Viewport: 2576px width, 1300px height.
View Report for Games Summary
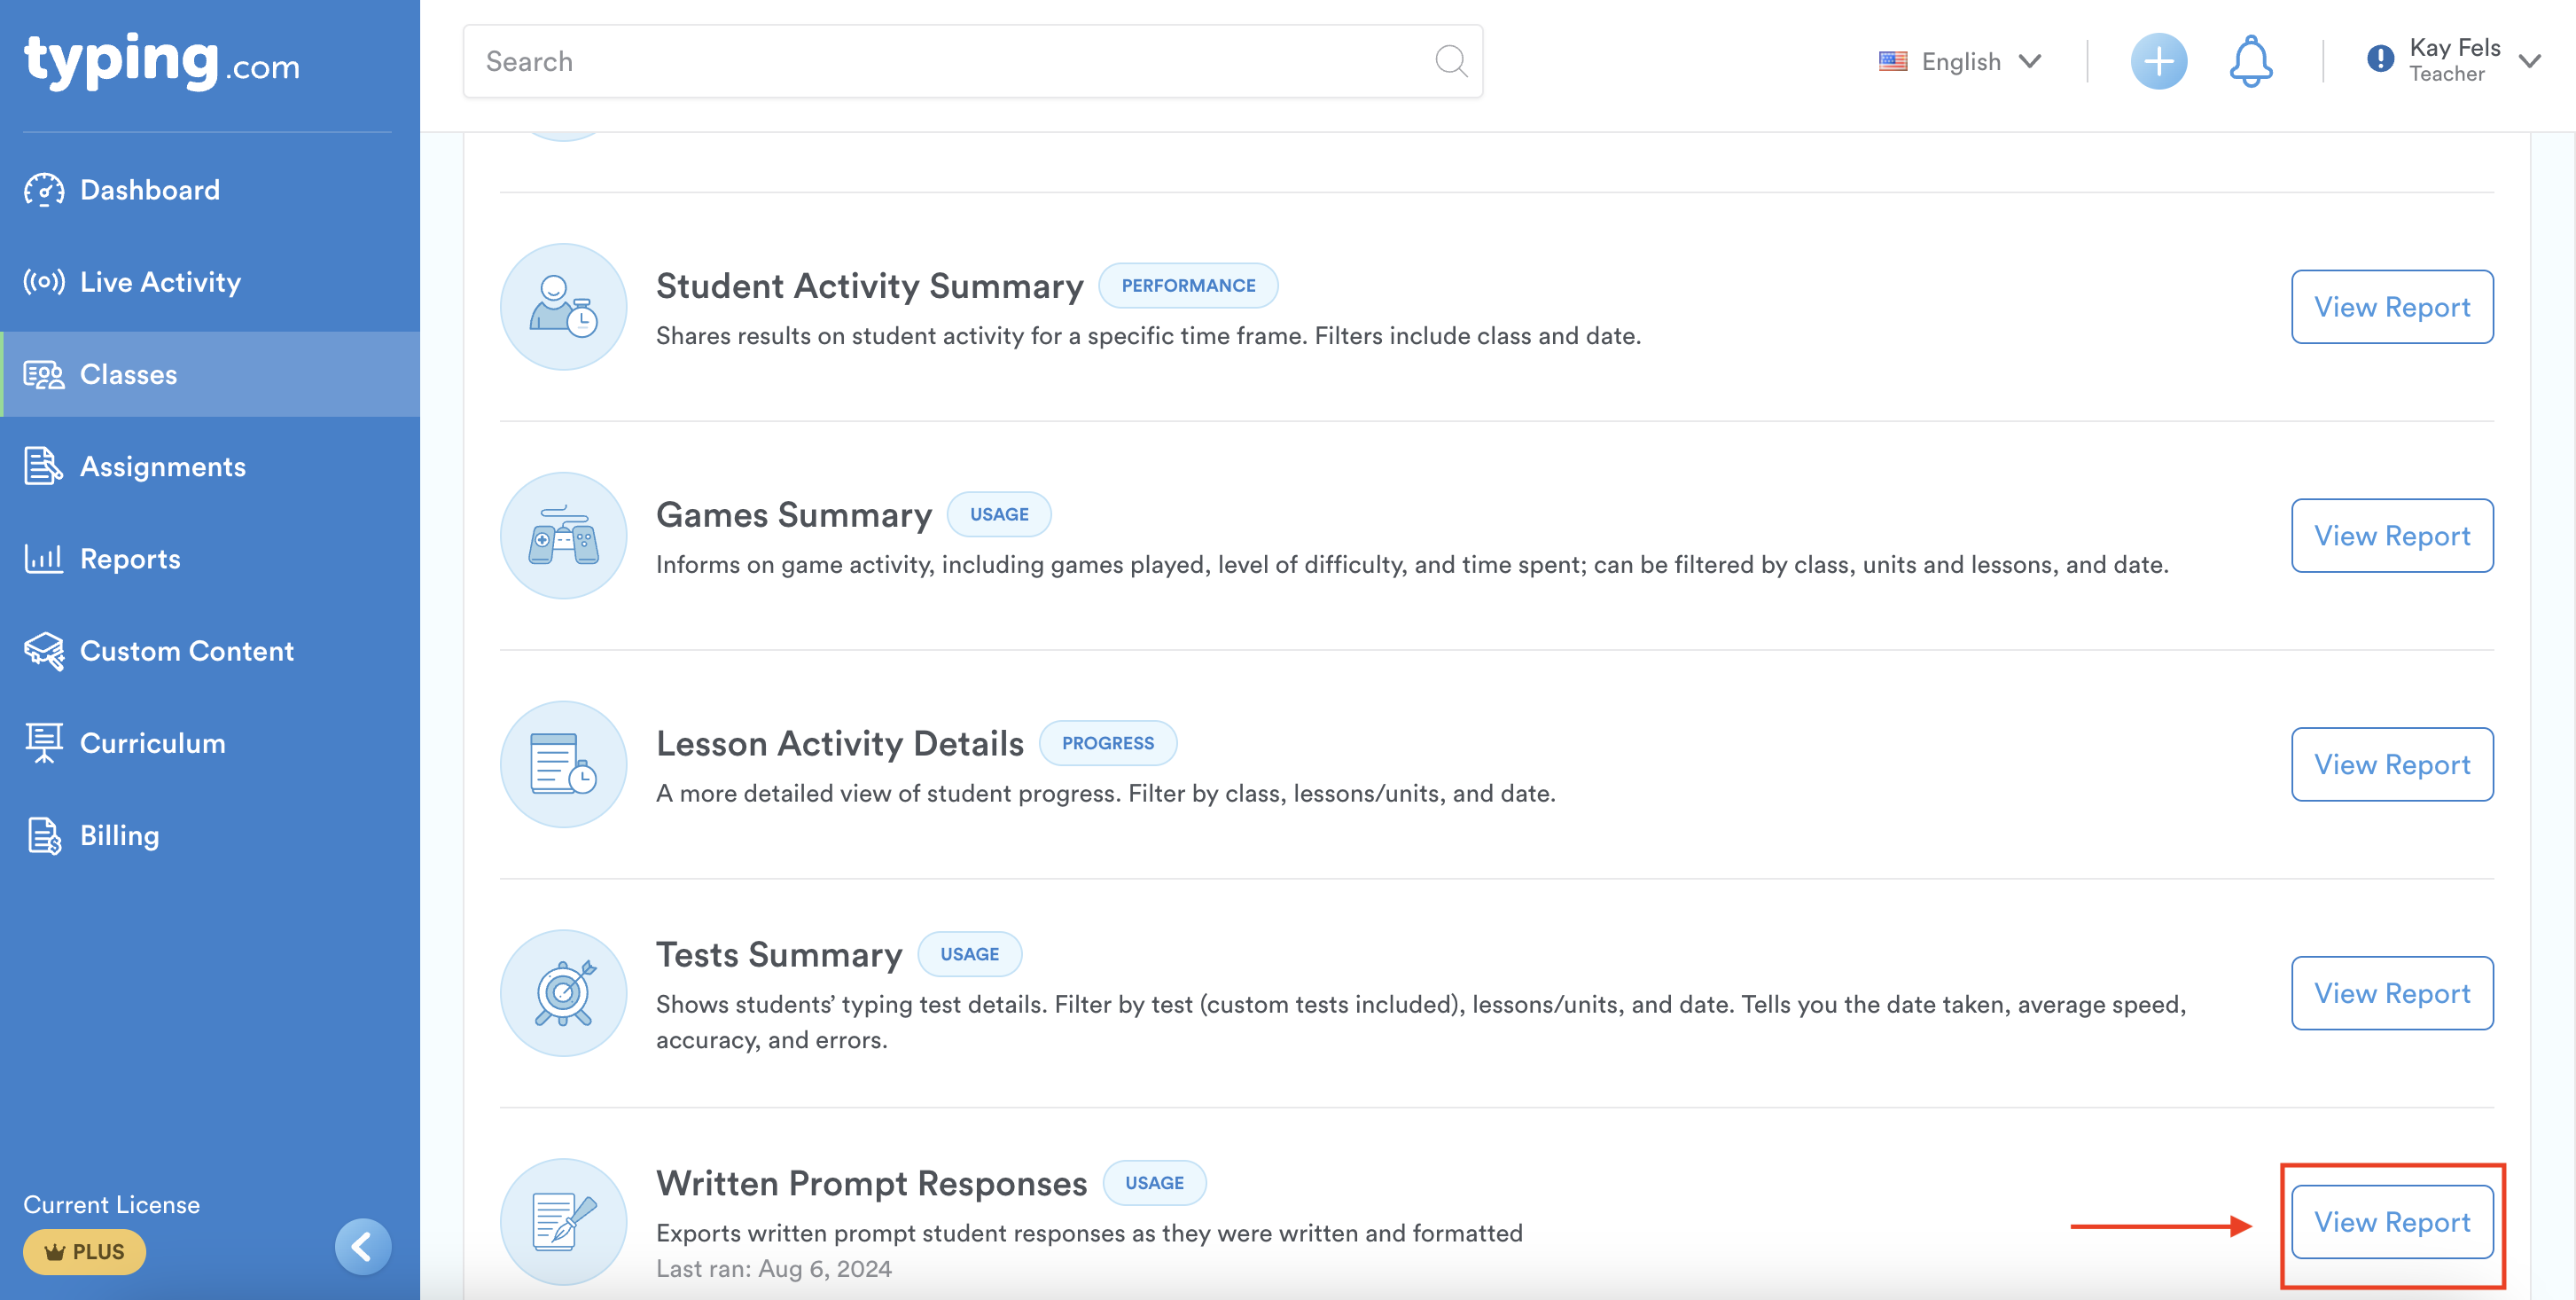[2391, 536]
